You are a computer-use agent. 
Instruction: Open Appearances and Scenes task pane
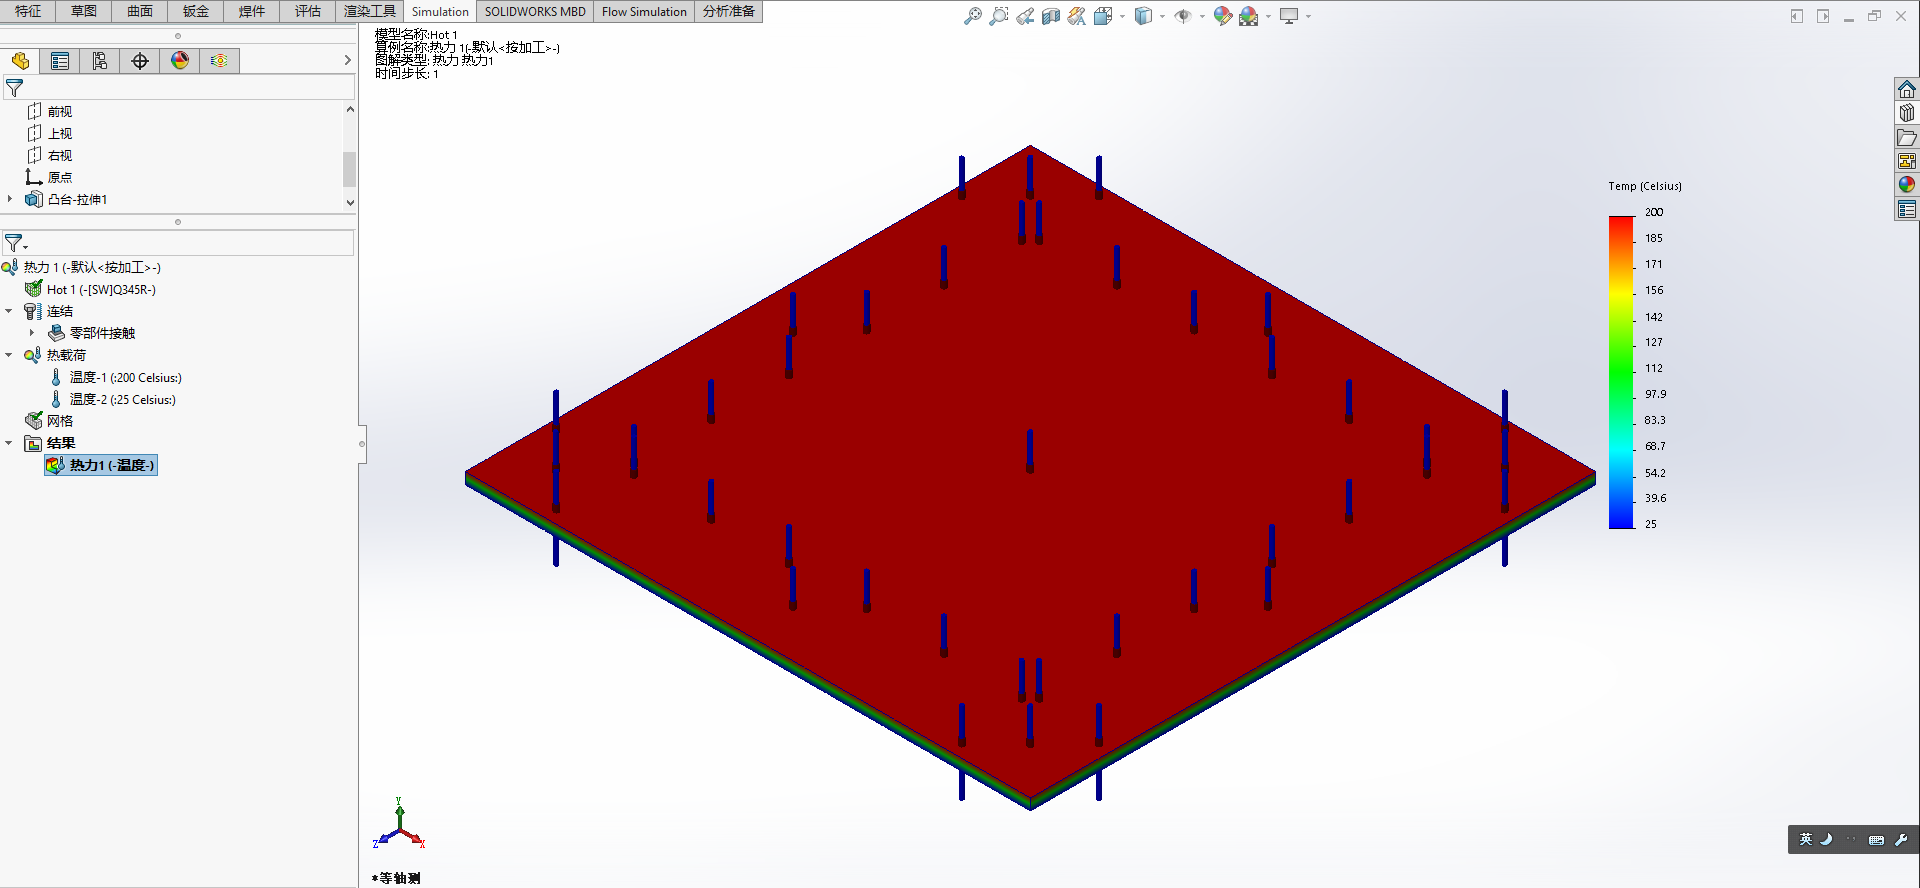(x=1907, y=185)
